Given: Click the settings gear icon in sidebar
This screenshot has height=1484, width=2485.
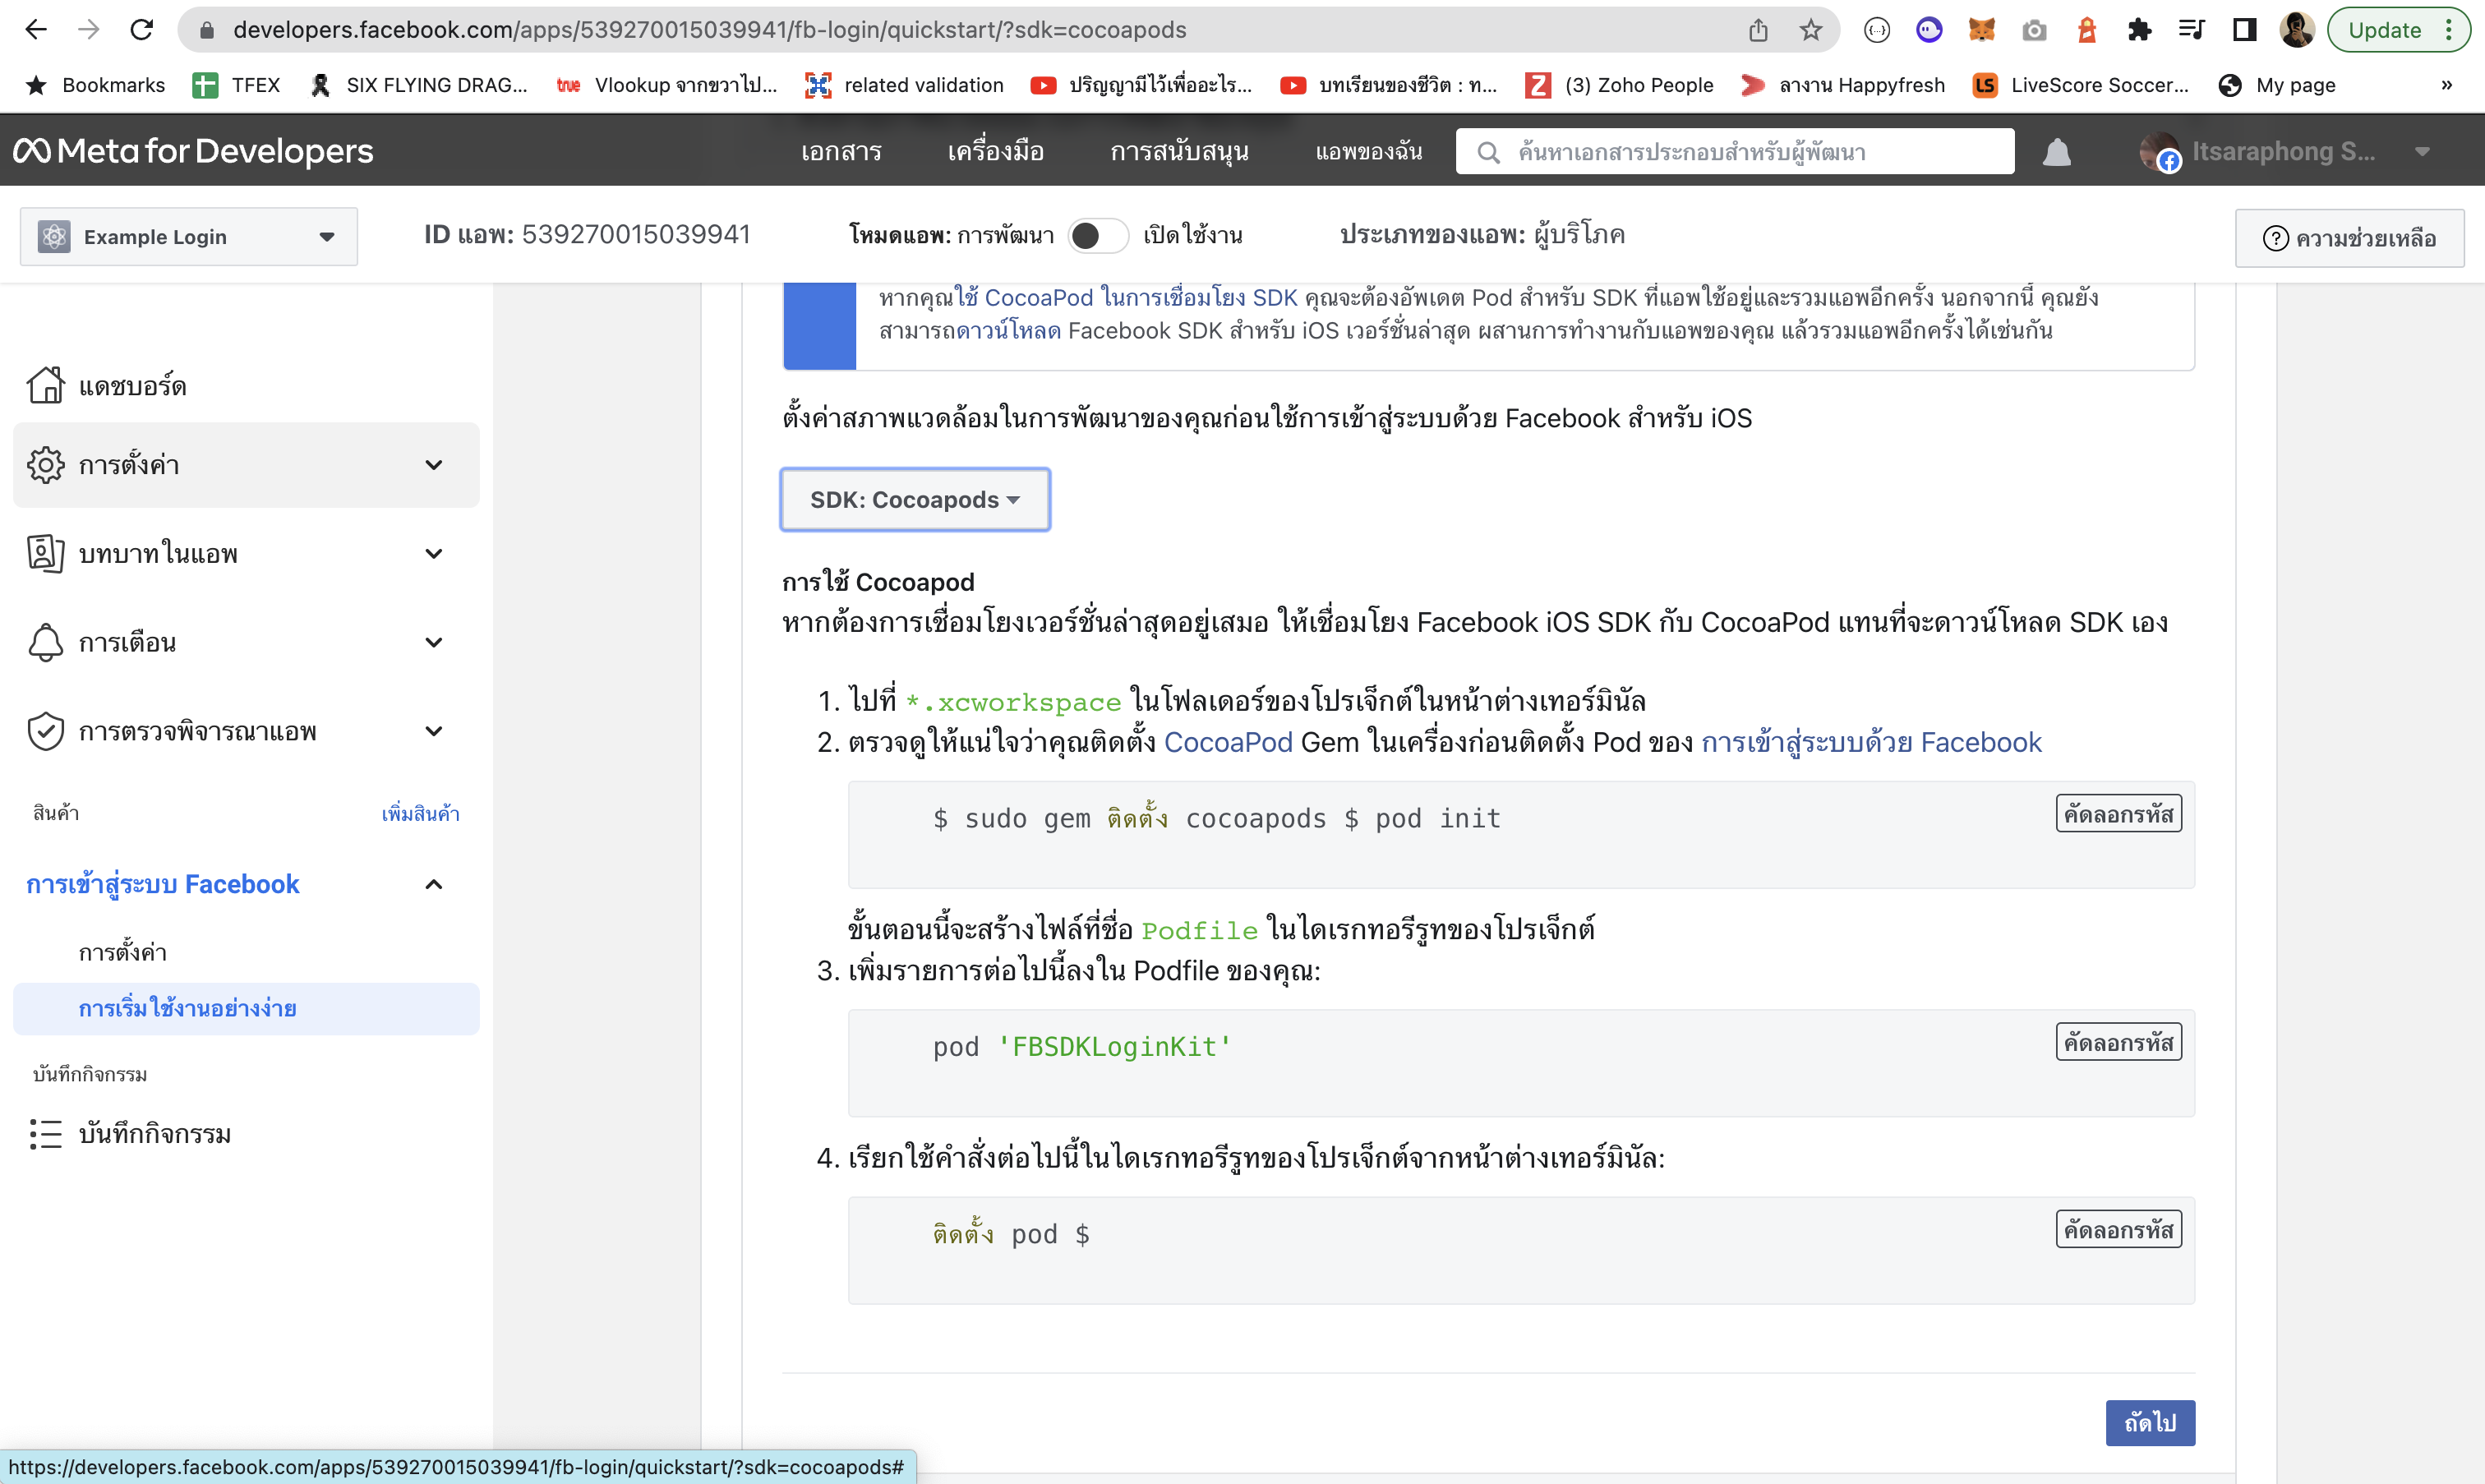Looking at the screenshot, I should click(46, 465).
